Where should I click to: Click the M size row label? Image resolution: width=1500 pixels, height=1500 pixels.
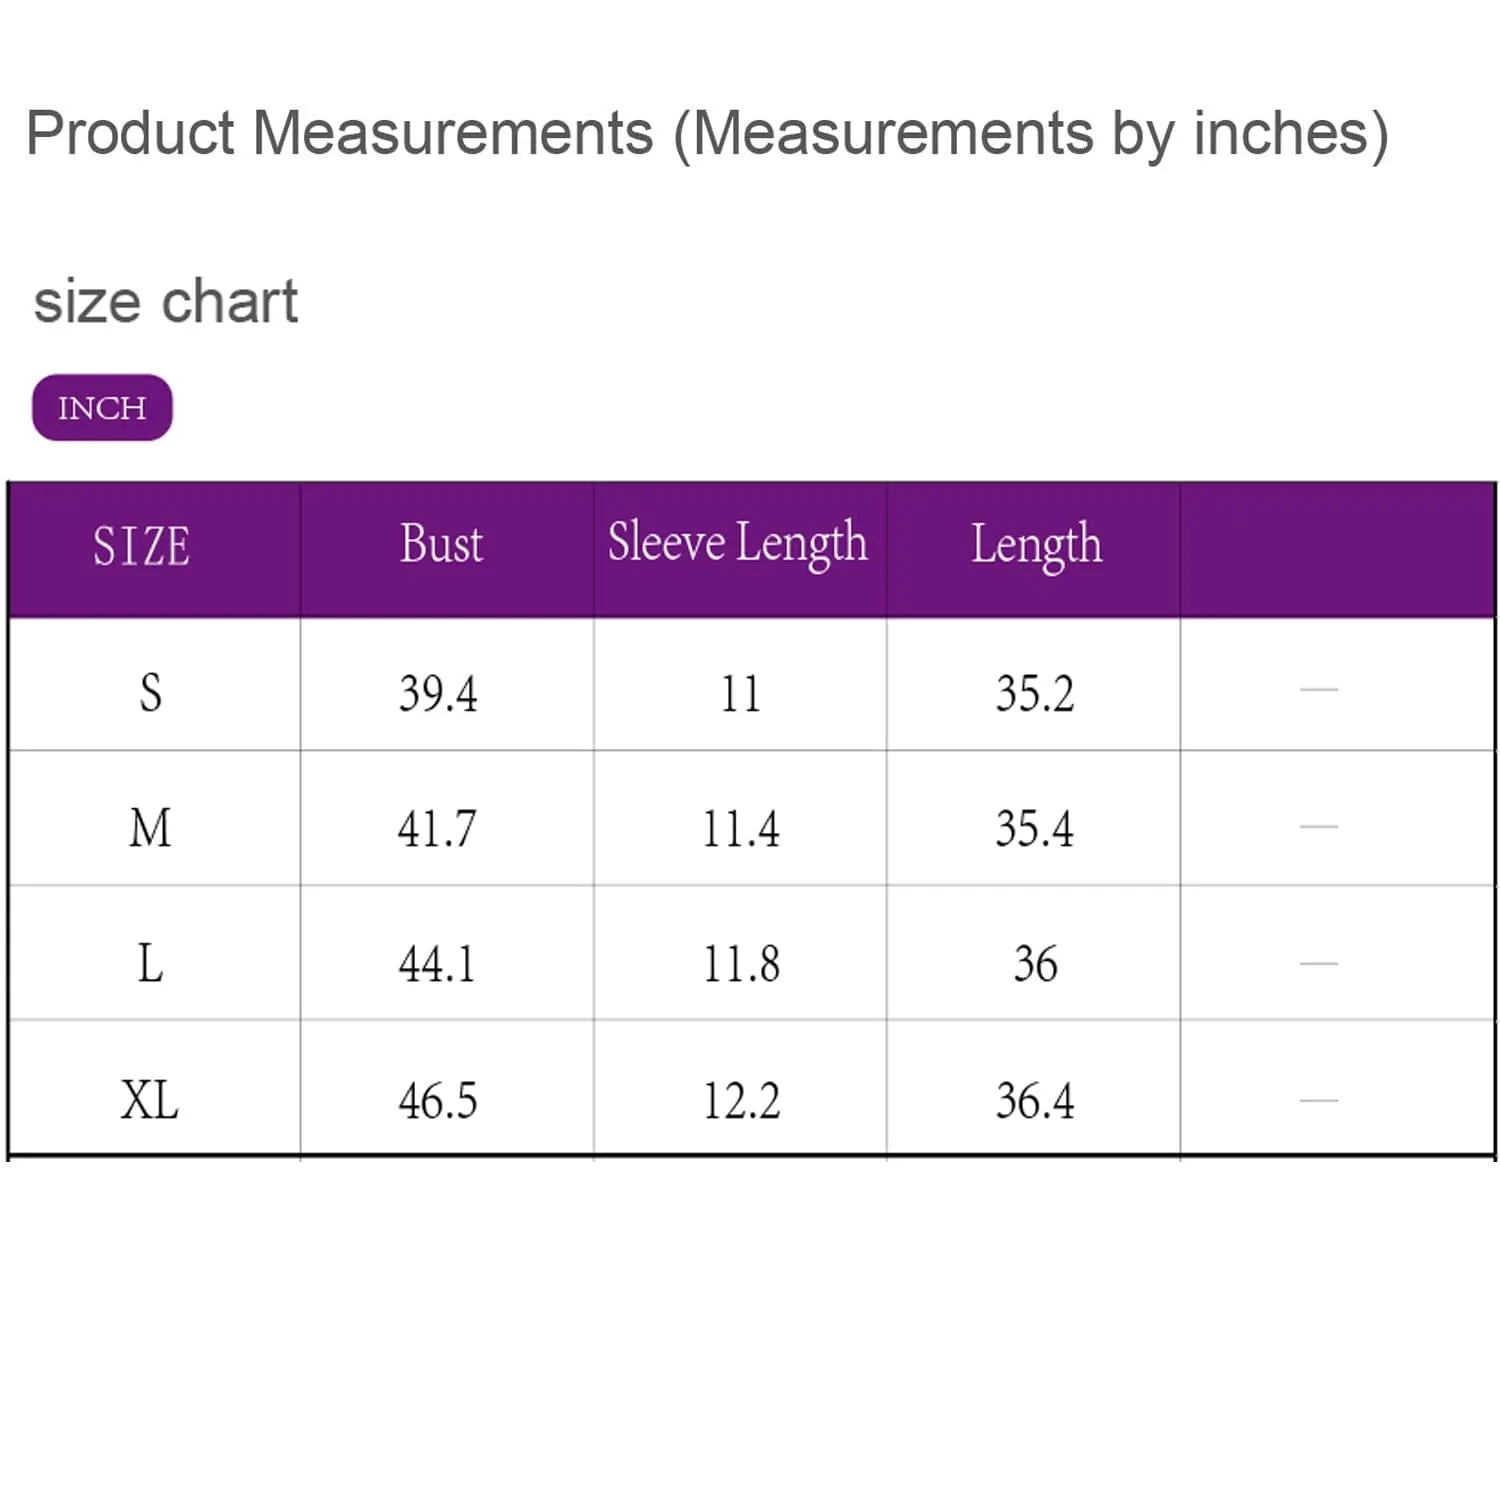tap(150, 828)
